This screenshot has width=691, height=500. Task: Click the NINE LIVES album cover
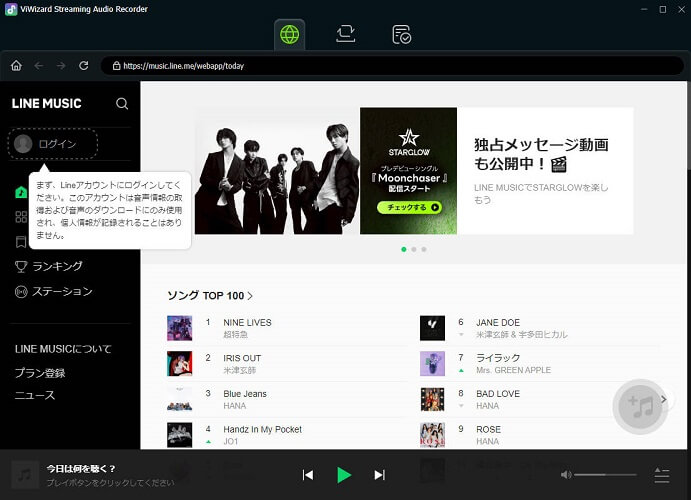point(179,328)
